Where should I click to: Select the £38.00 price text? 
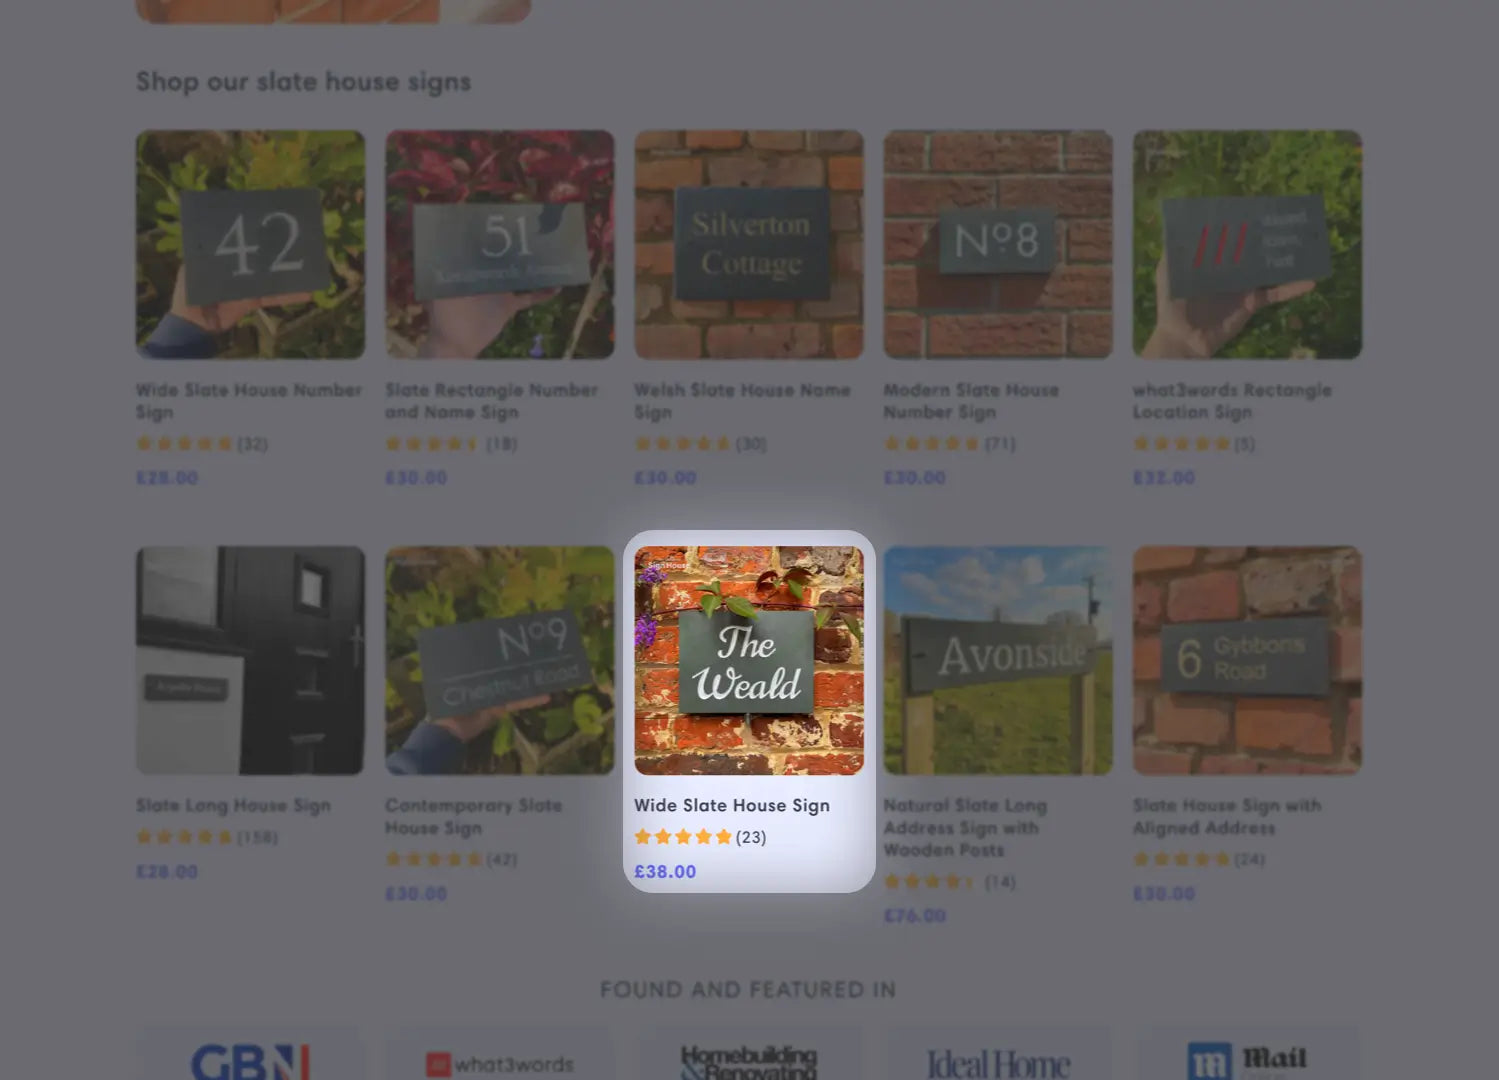[x=665, y=871]
